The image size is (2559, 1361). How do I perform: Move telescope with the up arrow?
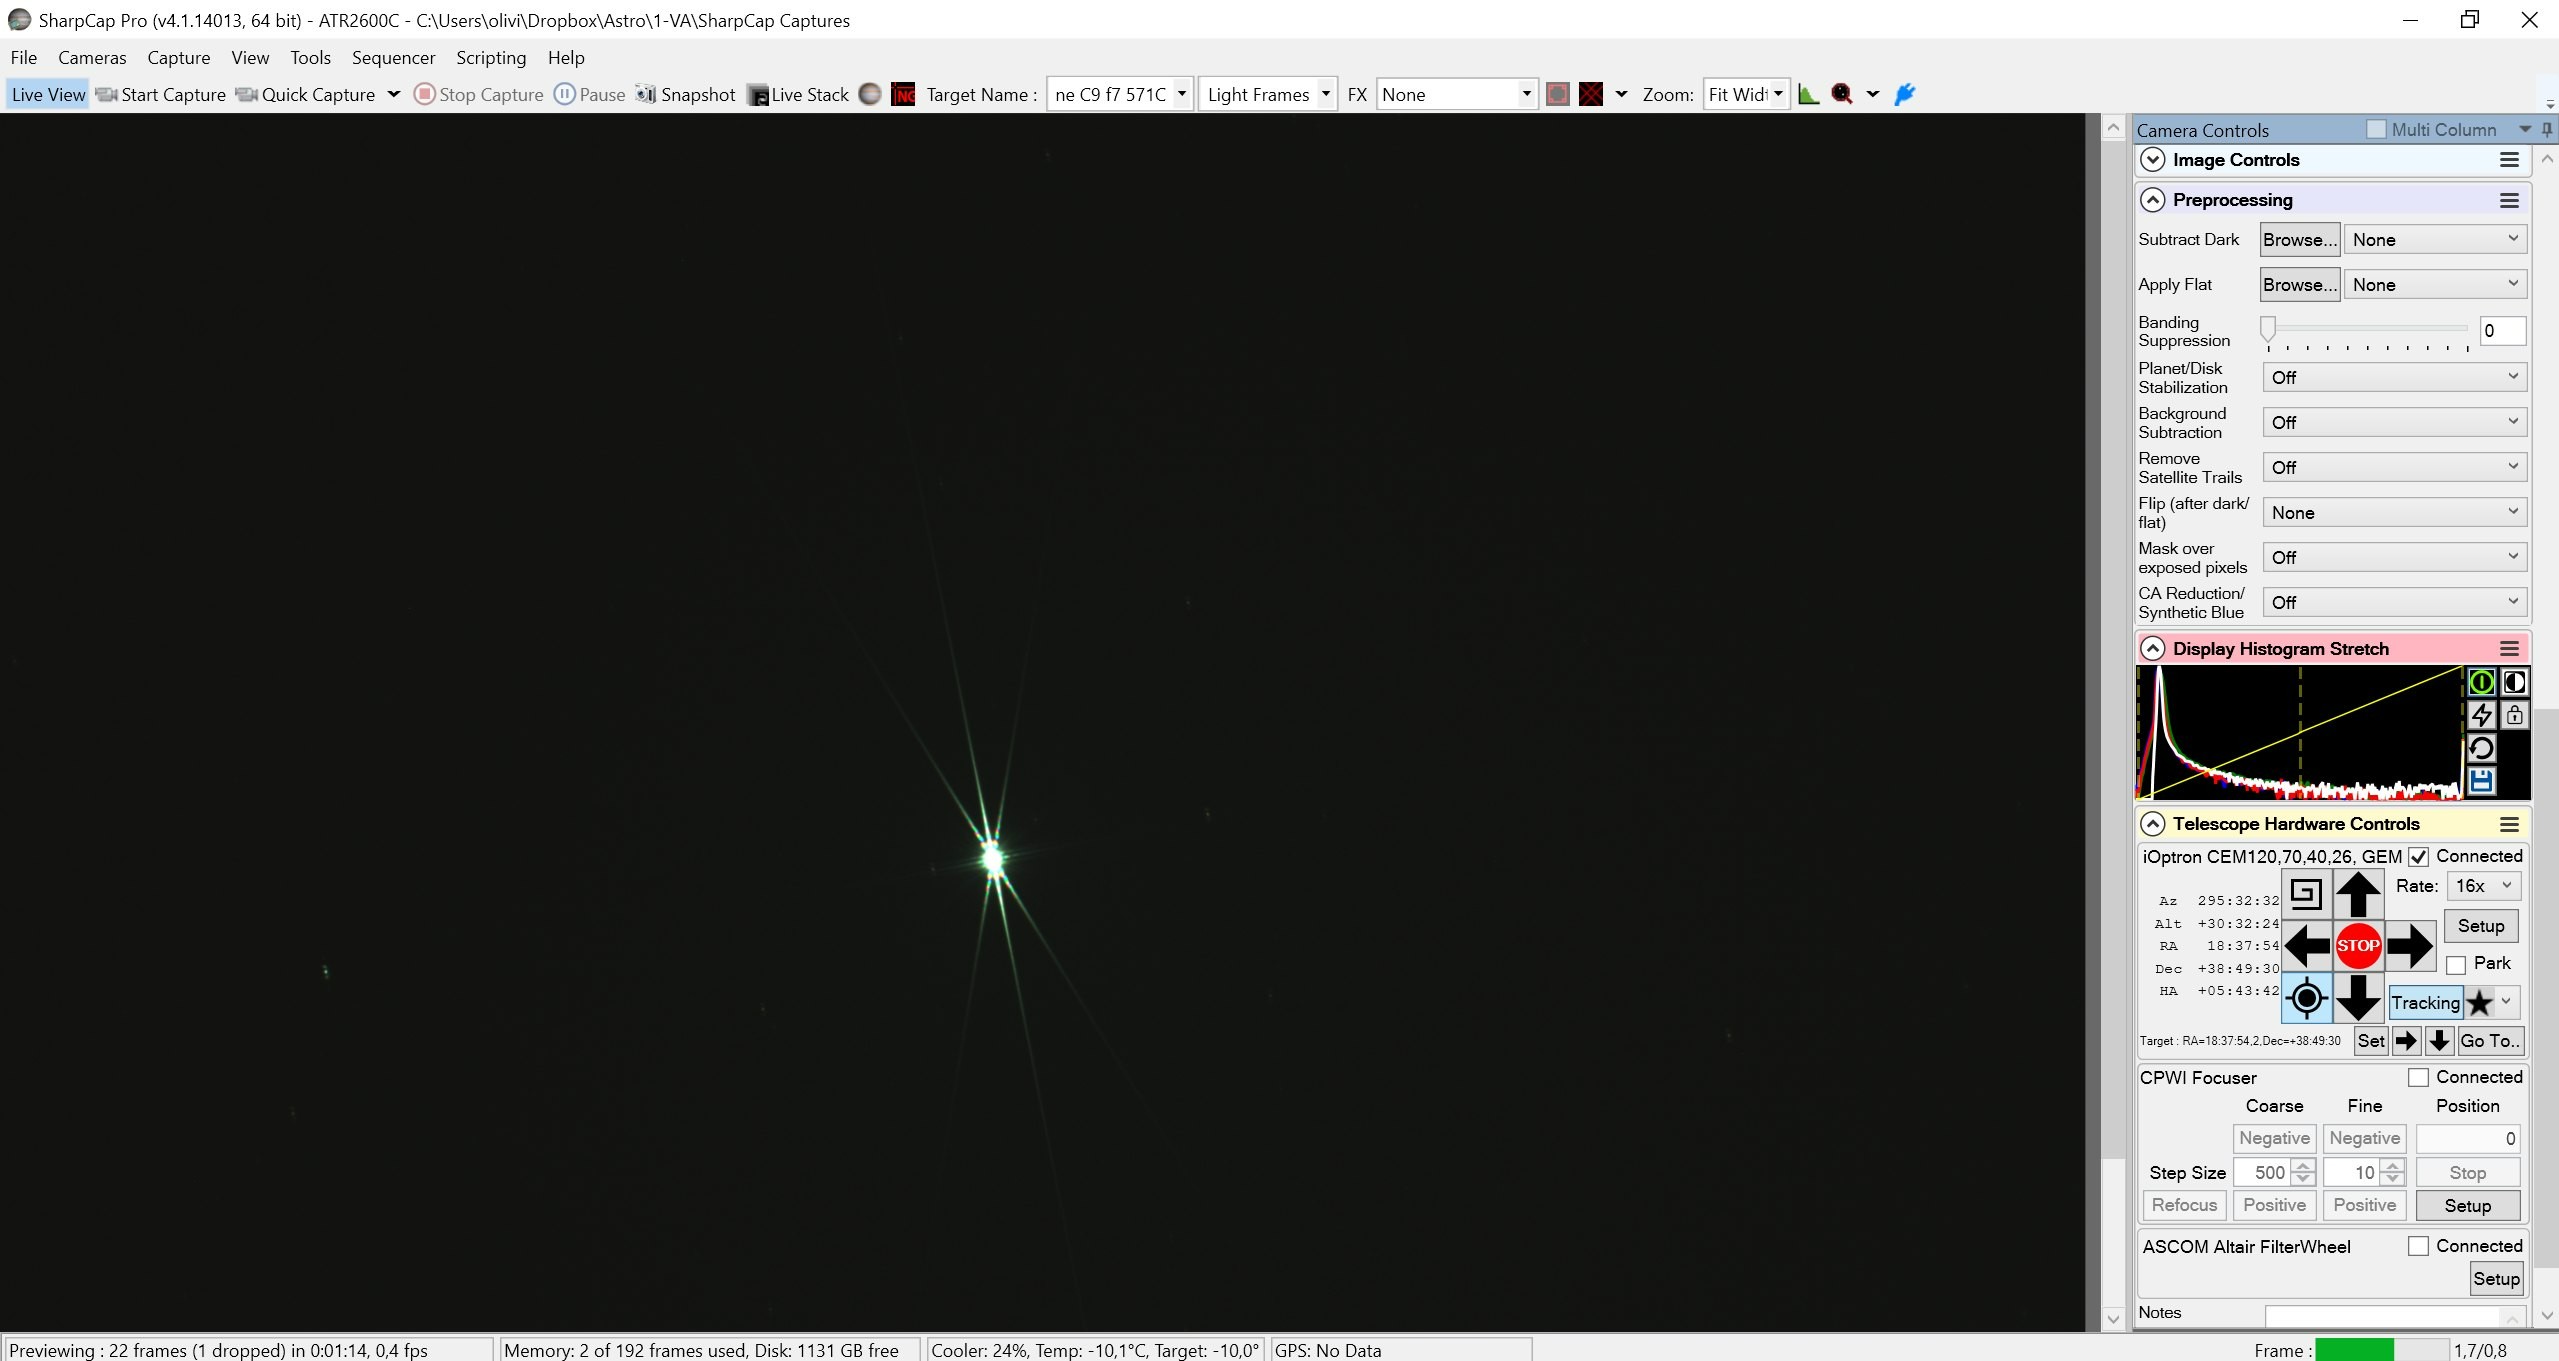[2357, 894]
